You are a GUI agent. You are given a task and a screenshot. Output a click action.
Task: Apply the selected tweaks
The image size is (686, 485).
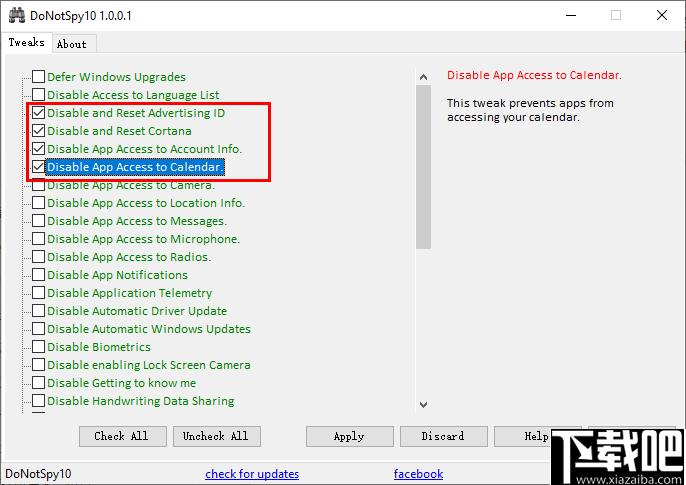pos(350,436)
